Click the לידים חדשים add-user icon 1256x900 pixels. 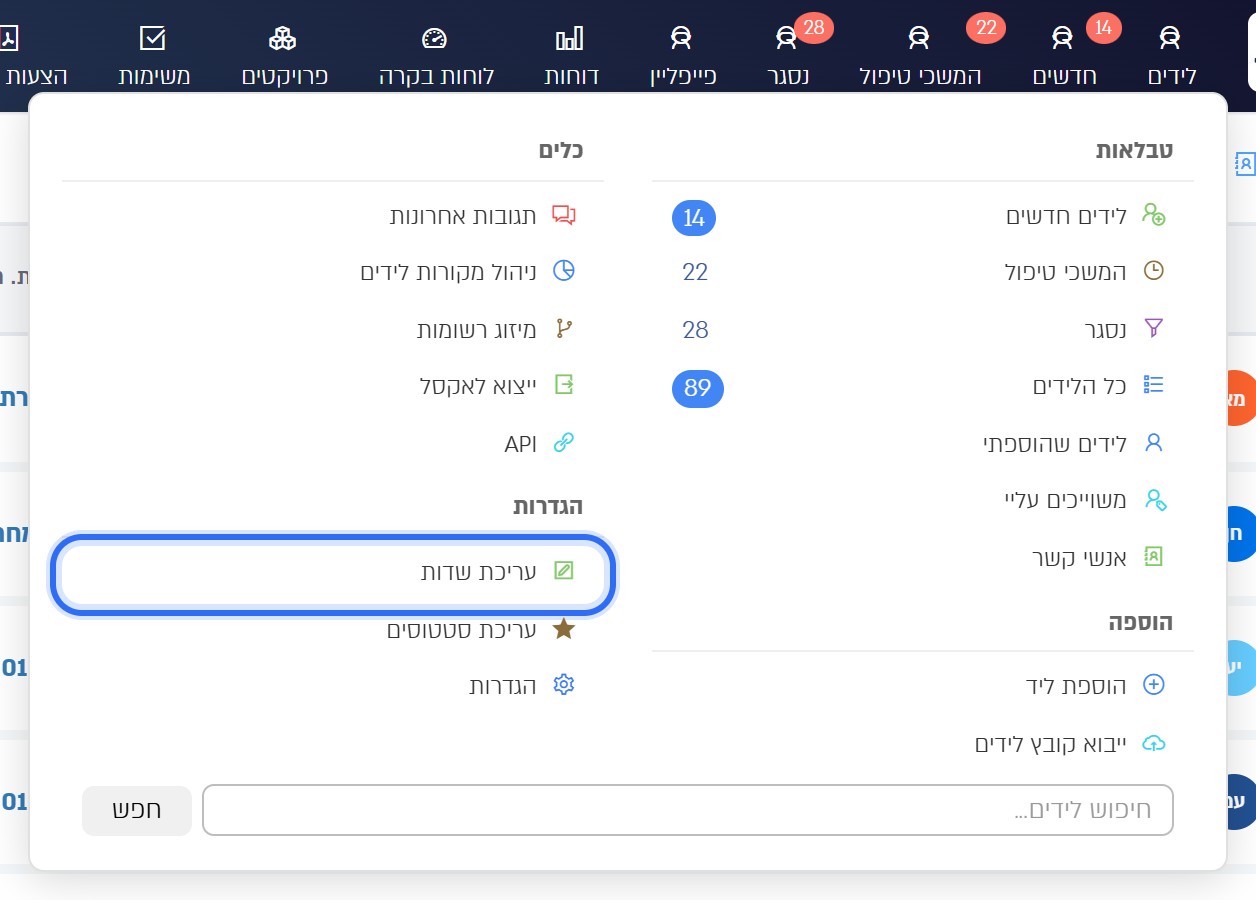pyautogui.click(x=1154, y=215)
